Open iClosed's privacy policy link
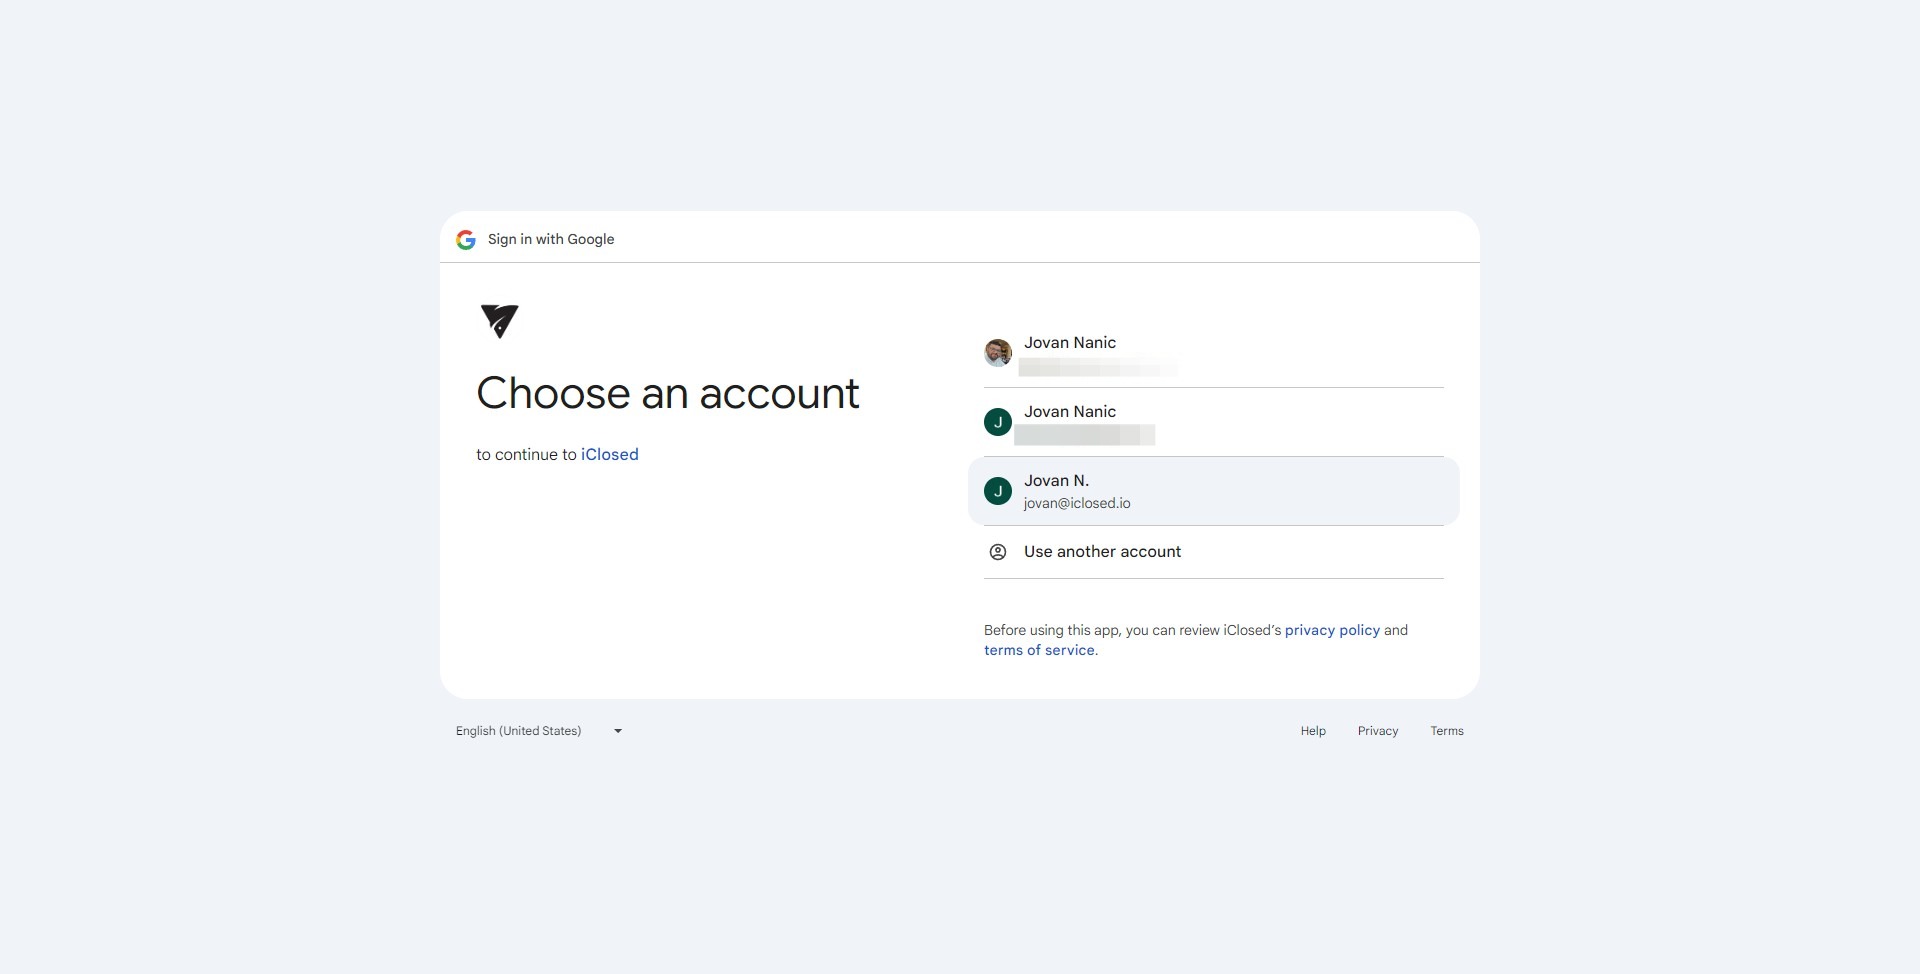Screen dimensions: 1920x974 1332,631
